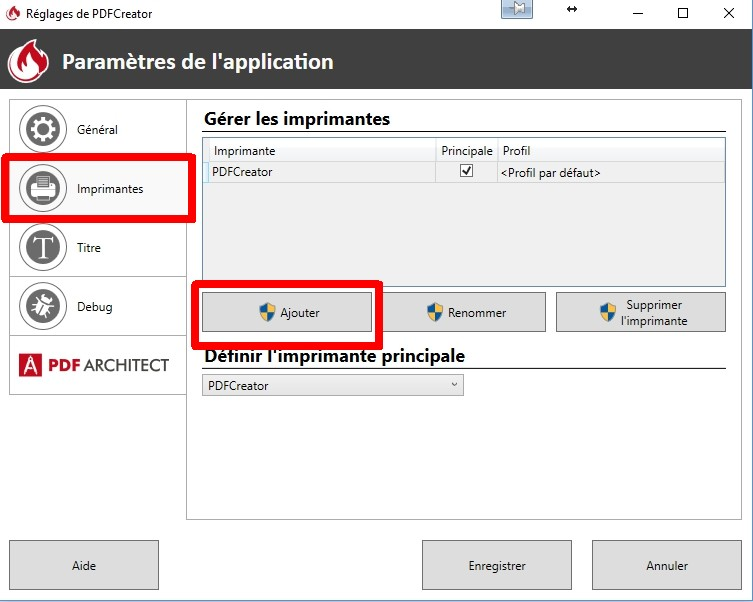
Task: Click the gear icon for Général
Action: (x=43, y=129)
